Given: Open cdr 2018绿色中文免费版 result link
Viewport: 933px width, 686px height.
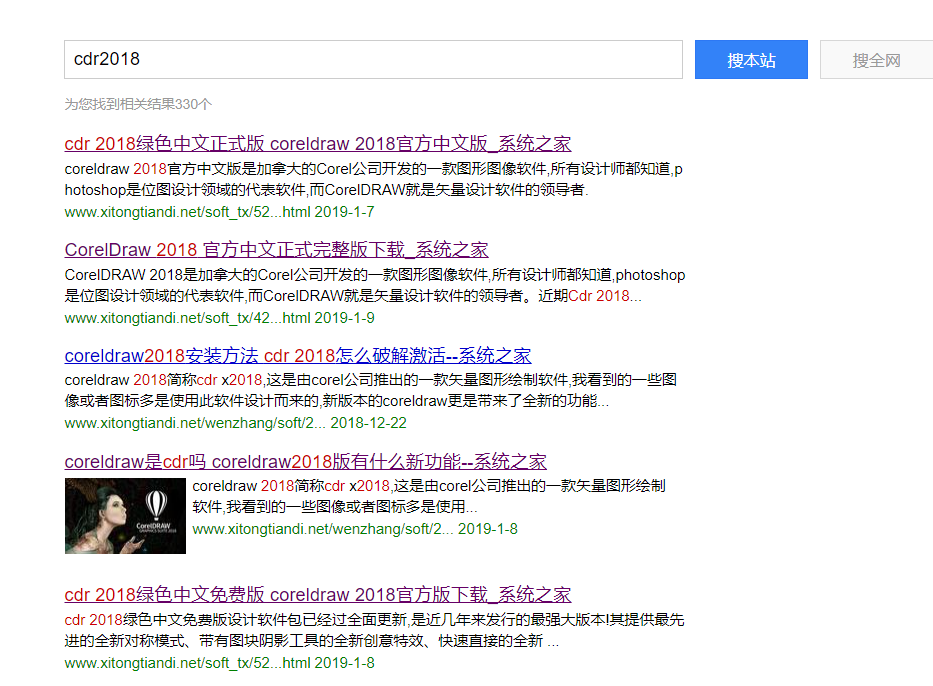Looking at the screenshot, I should click(318, 595).
